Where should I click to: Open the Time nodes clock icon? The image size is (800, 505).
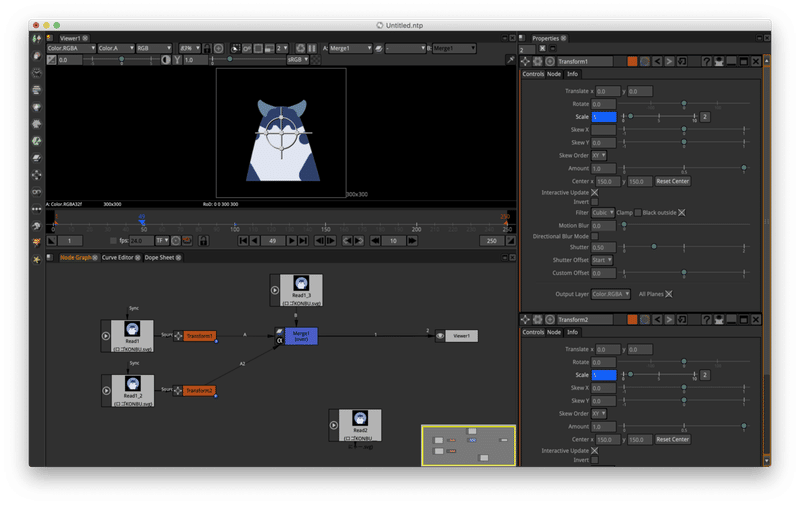37,73
